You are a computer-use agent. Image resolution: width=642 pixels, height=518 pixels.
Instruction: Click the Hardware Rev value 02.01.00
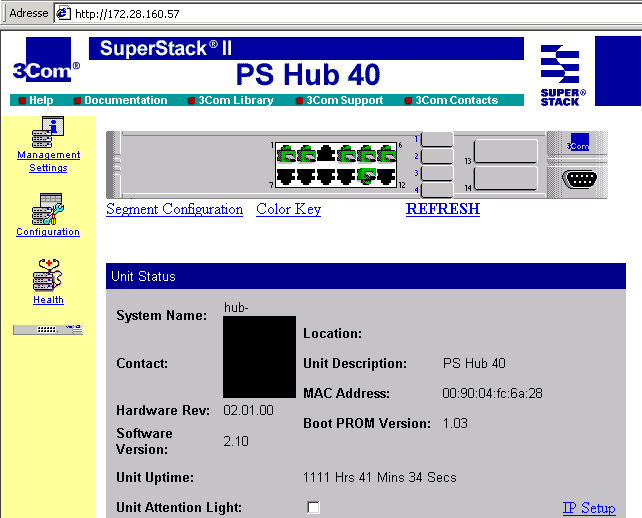click(249, 410)
